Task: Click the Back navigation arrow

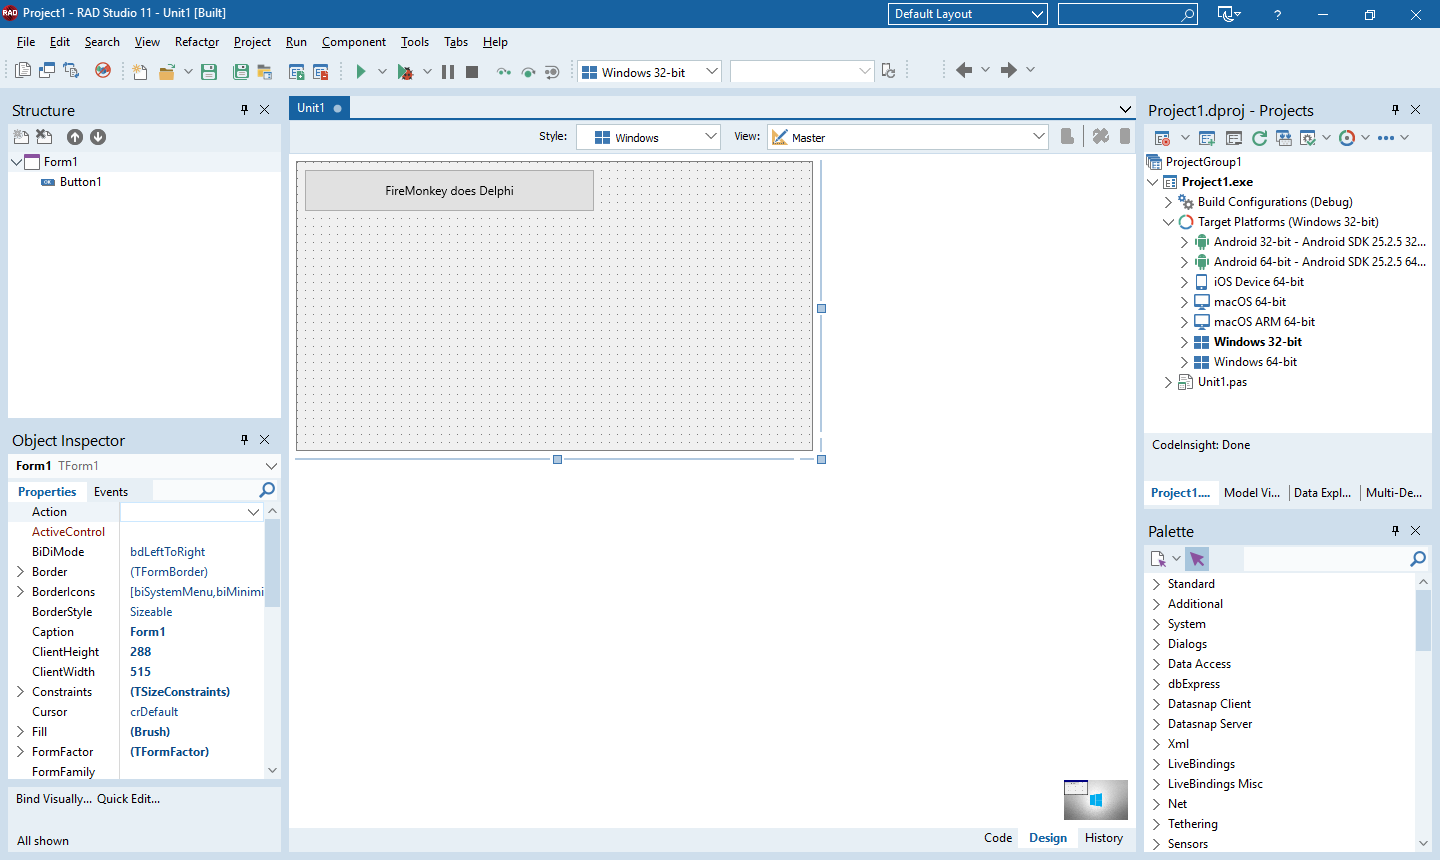Action: click(964, 70)
